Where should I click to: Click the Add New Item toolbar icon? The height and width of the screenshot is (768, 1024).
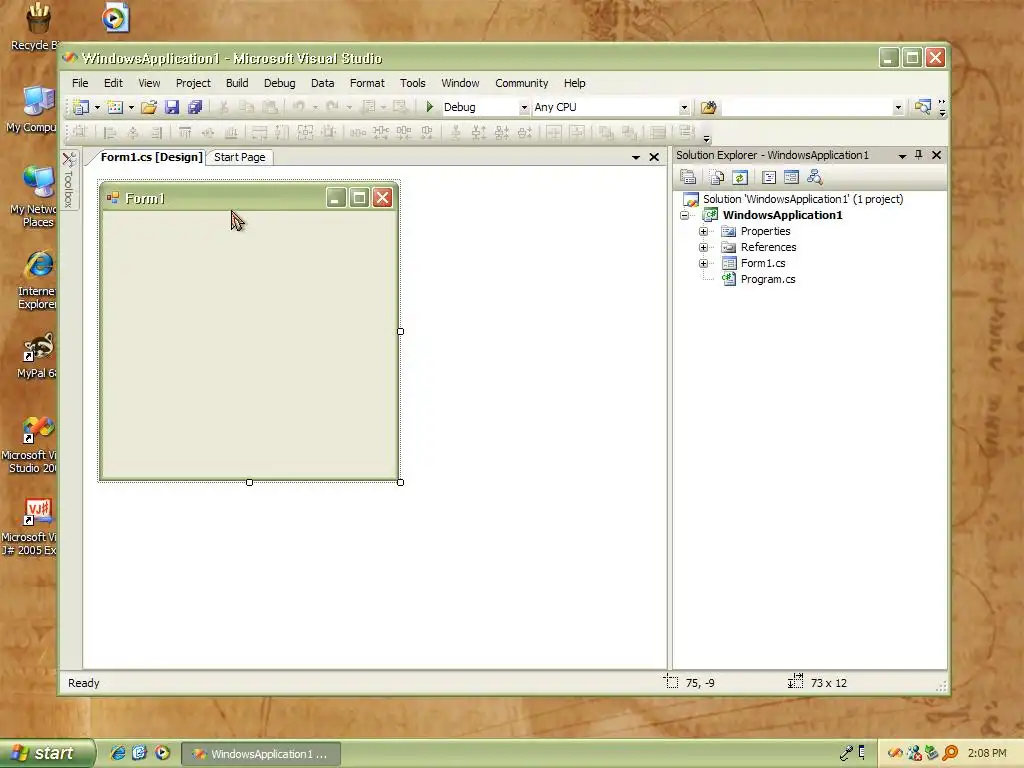[115, 107]
